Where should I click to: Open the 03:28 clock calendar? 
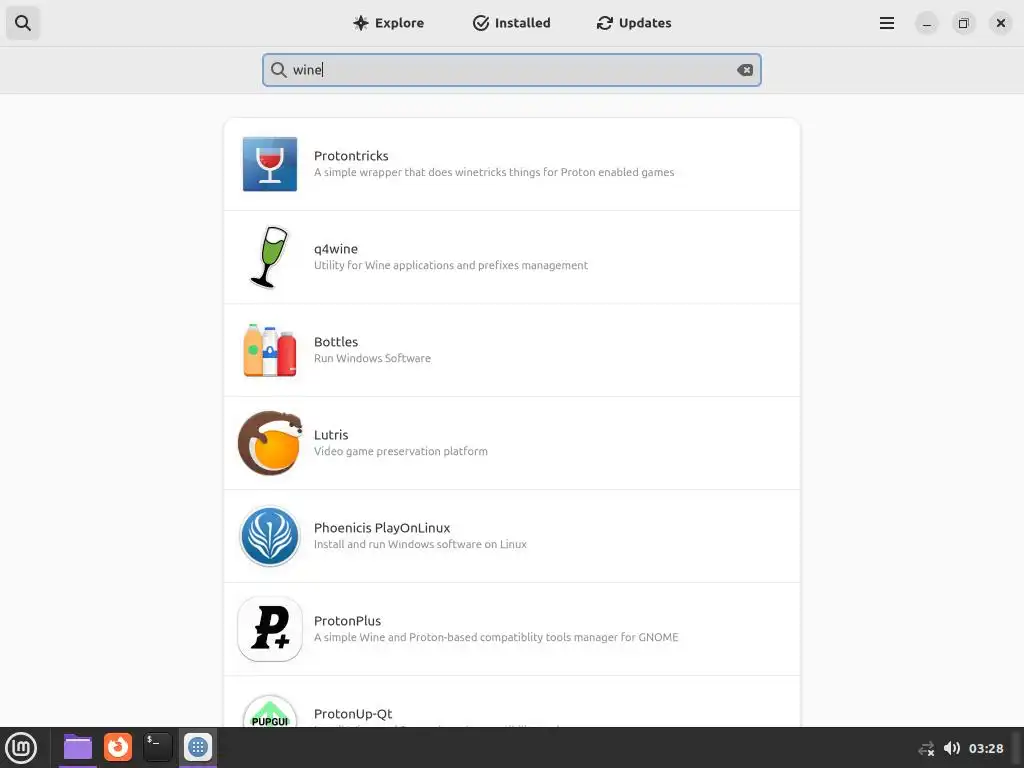click(x=985, y=748)
